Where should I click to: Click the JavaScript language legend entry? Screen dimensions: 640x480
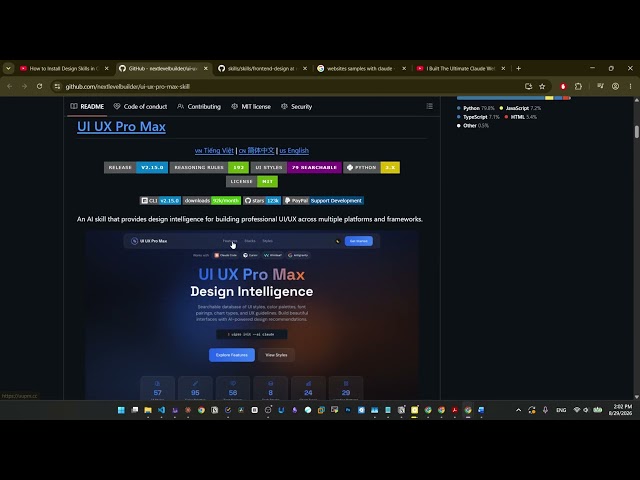click(520, 108)
